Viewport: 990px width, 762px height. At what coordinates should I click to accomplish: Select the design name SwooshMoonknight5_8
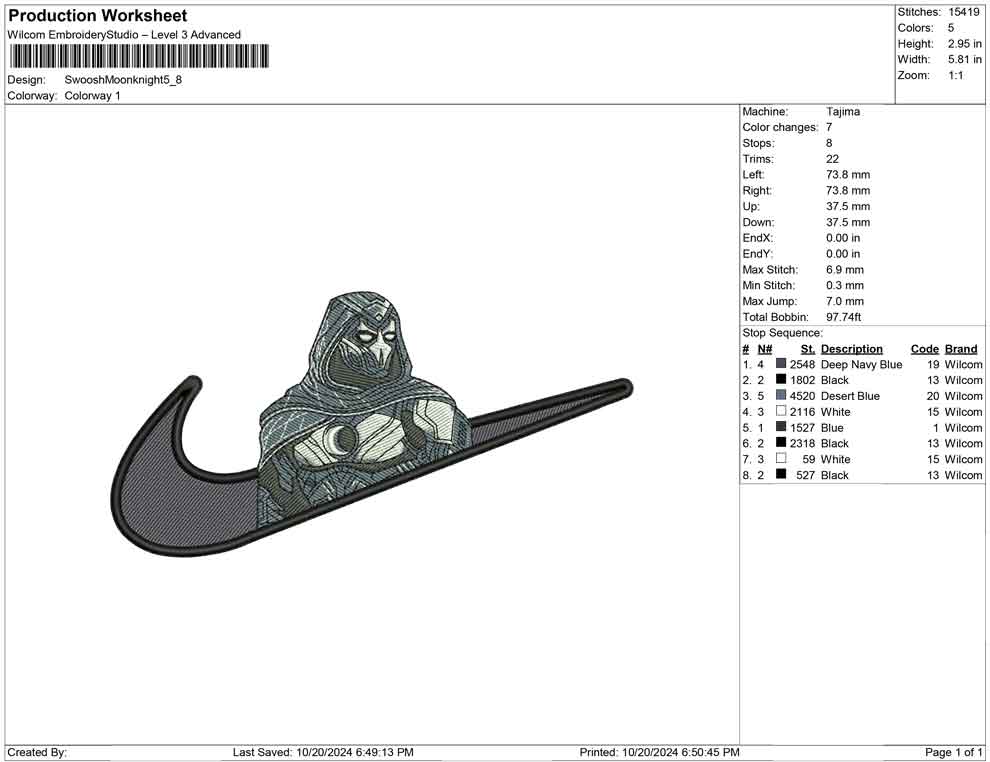[x=123, y=80]
